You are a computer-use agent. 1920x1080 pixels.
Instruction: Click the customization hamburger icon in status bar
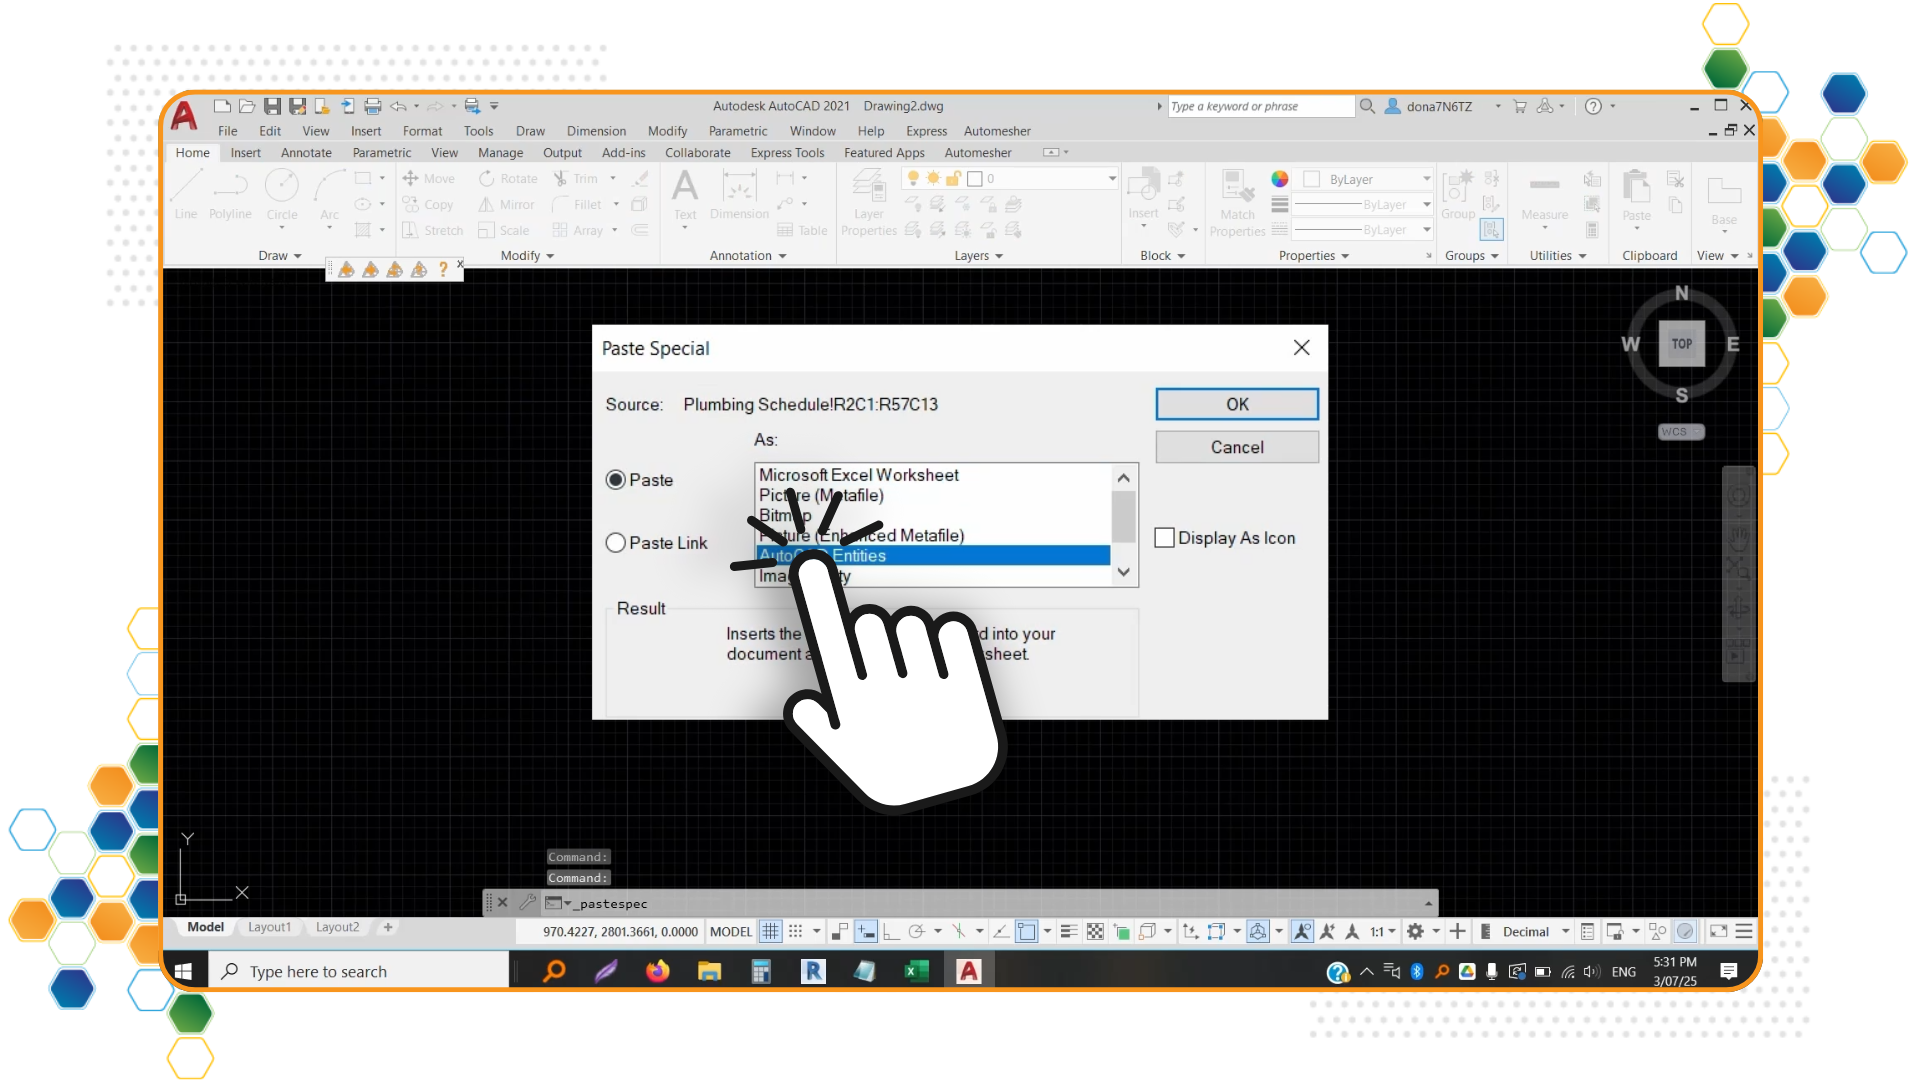pyautogui.click(x=1744, y=931)
